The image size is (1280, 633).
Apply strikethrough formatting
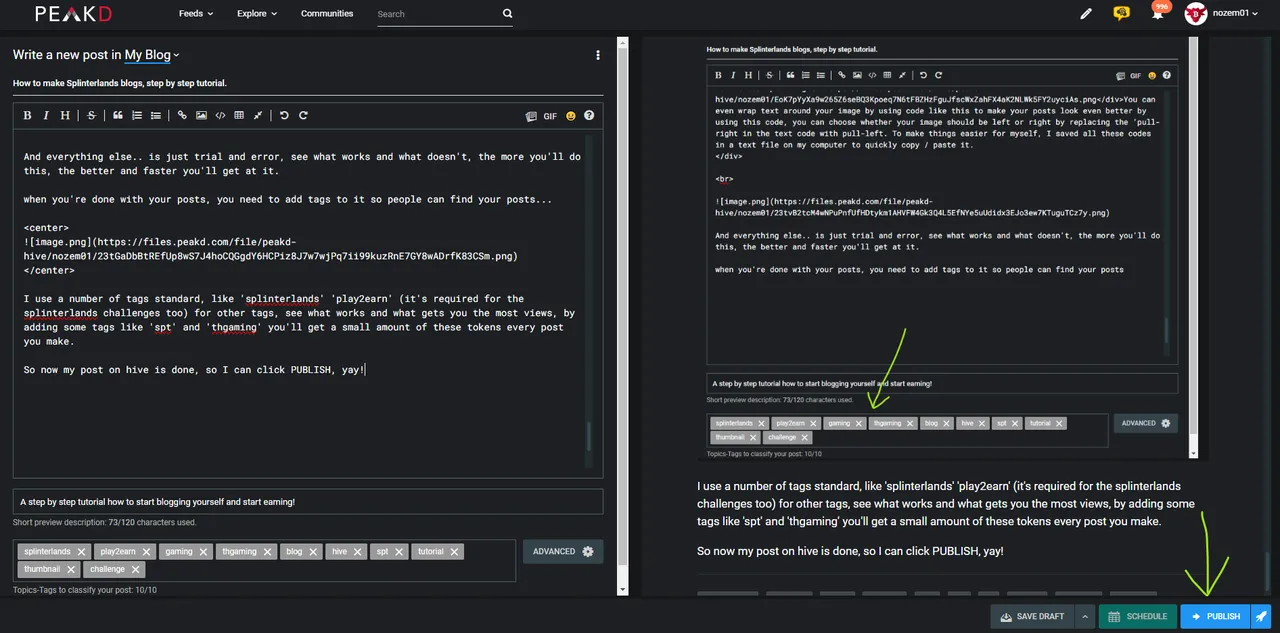(x=91, y=116)
